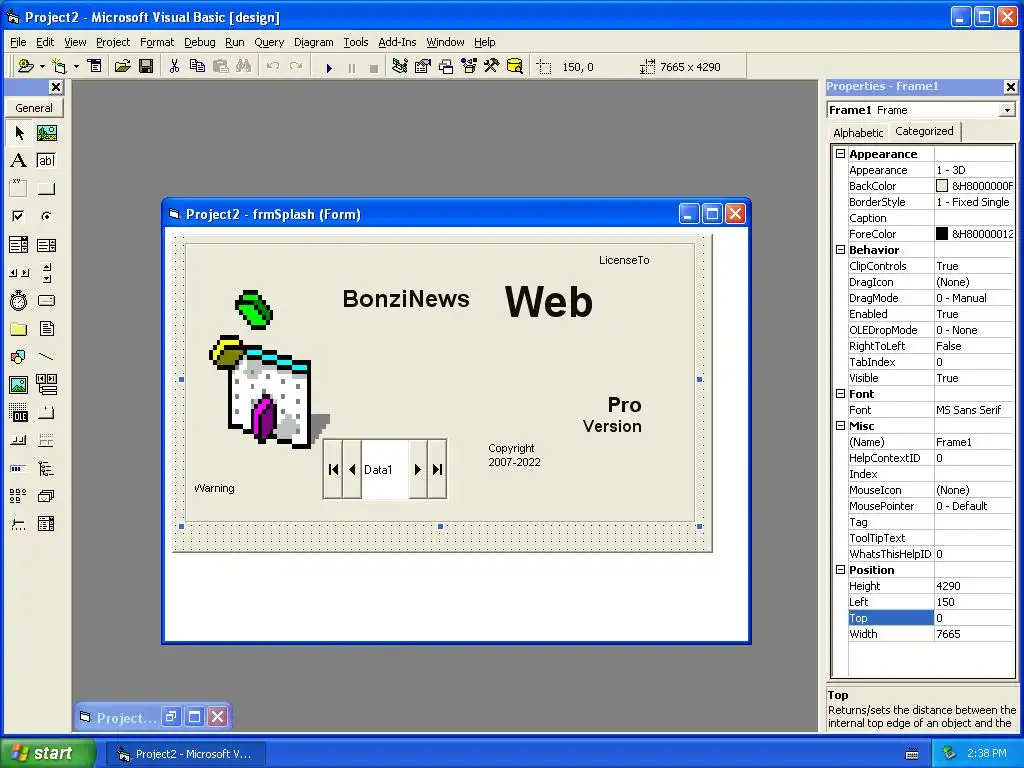The image size is (1024, 768).
Task: Collapse the Misc property category
Action: coord(840,426)
